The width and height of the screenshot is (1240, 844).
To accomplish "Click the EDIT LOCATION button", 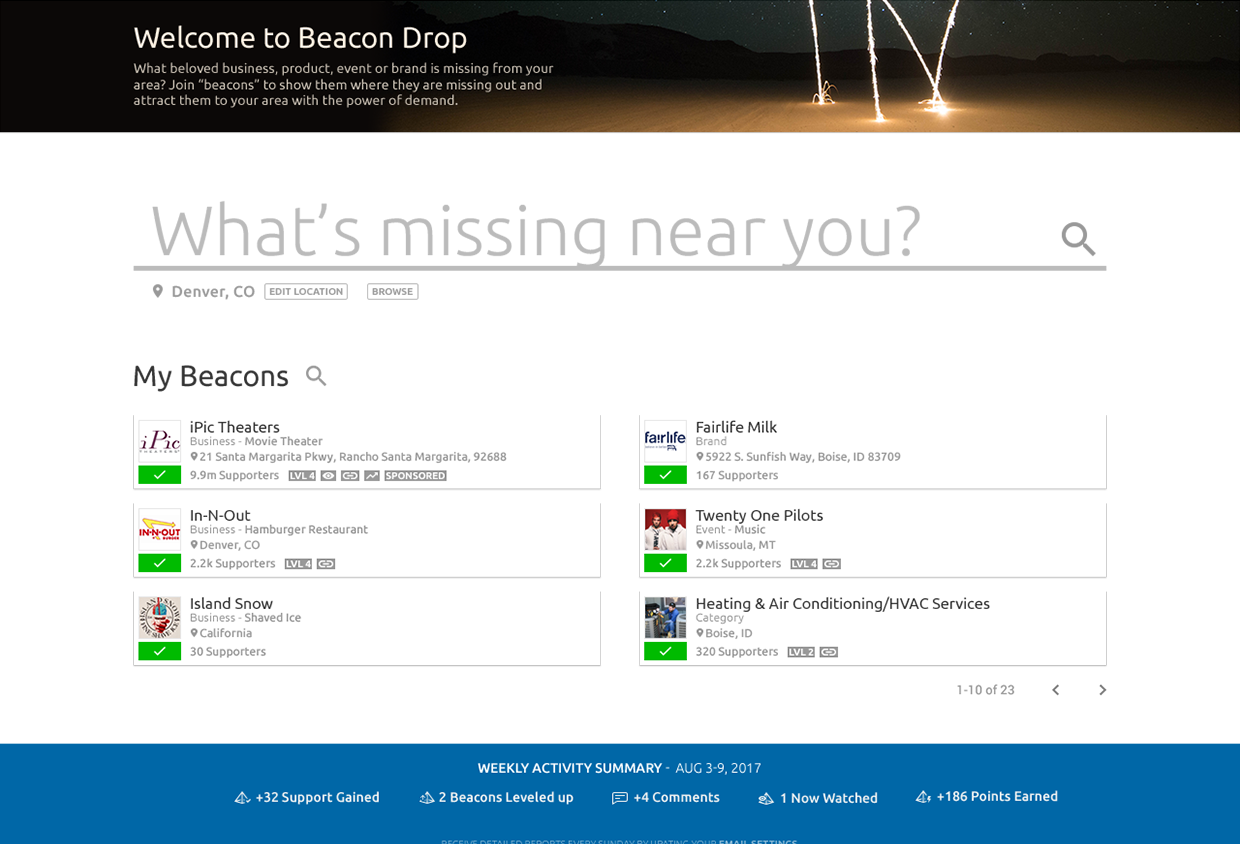I will (x=305, y=291).
